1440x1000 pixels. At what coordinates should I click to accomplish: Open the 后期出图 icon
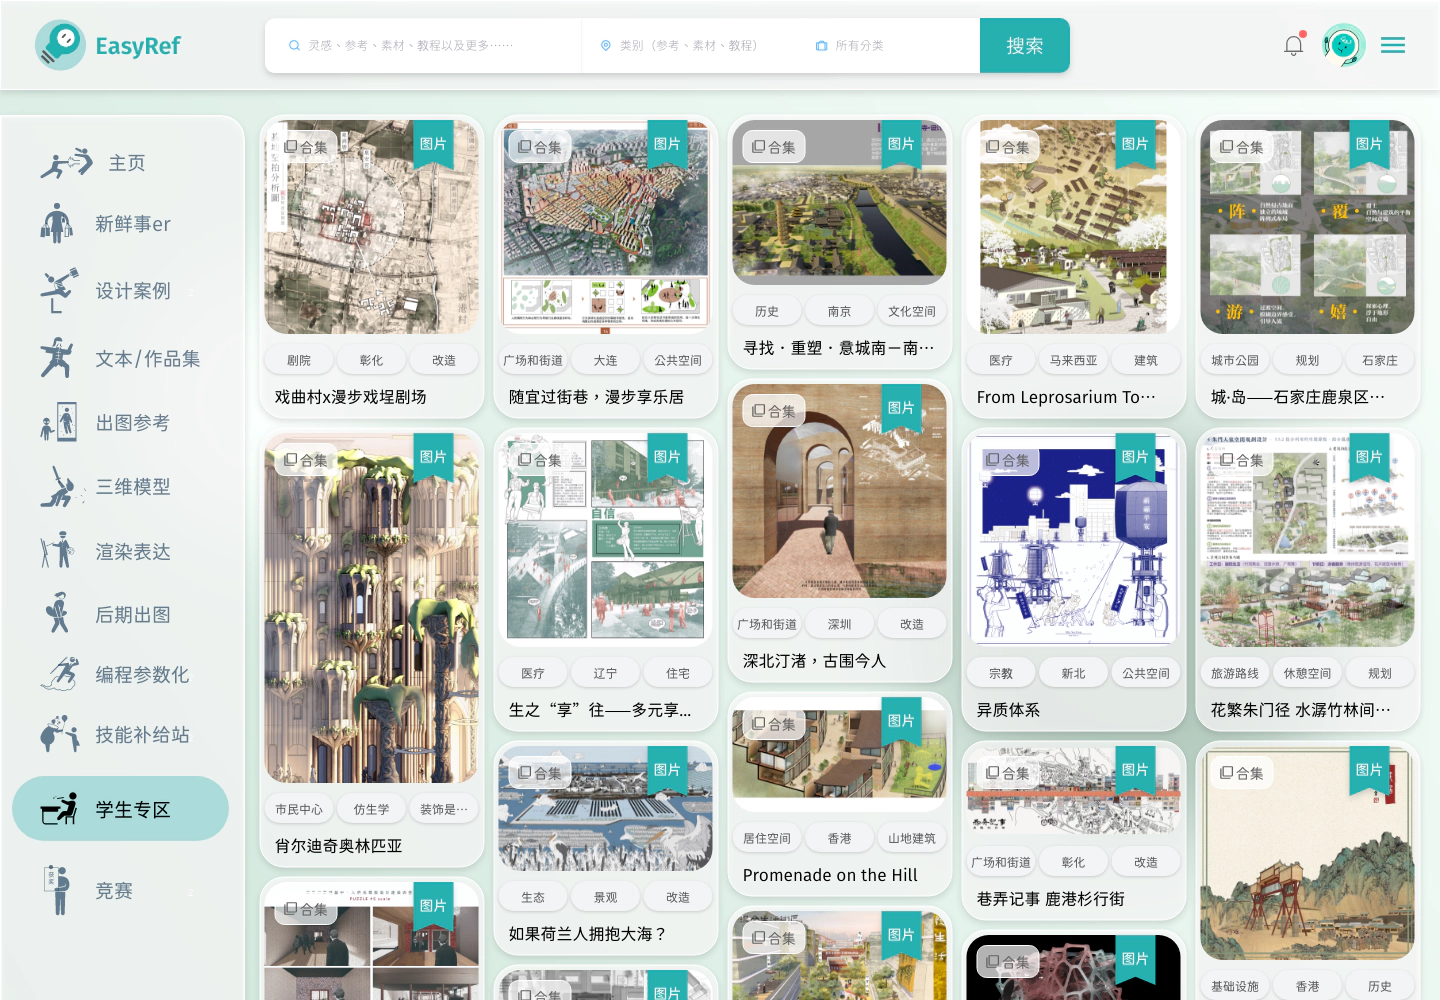tap(60, 614)
